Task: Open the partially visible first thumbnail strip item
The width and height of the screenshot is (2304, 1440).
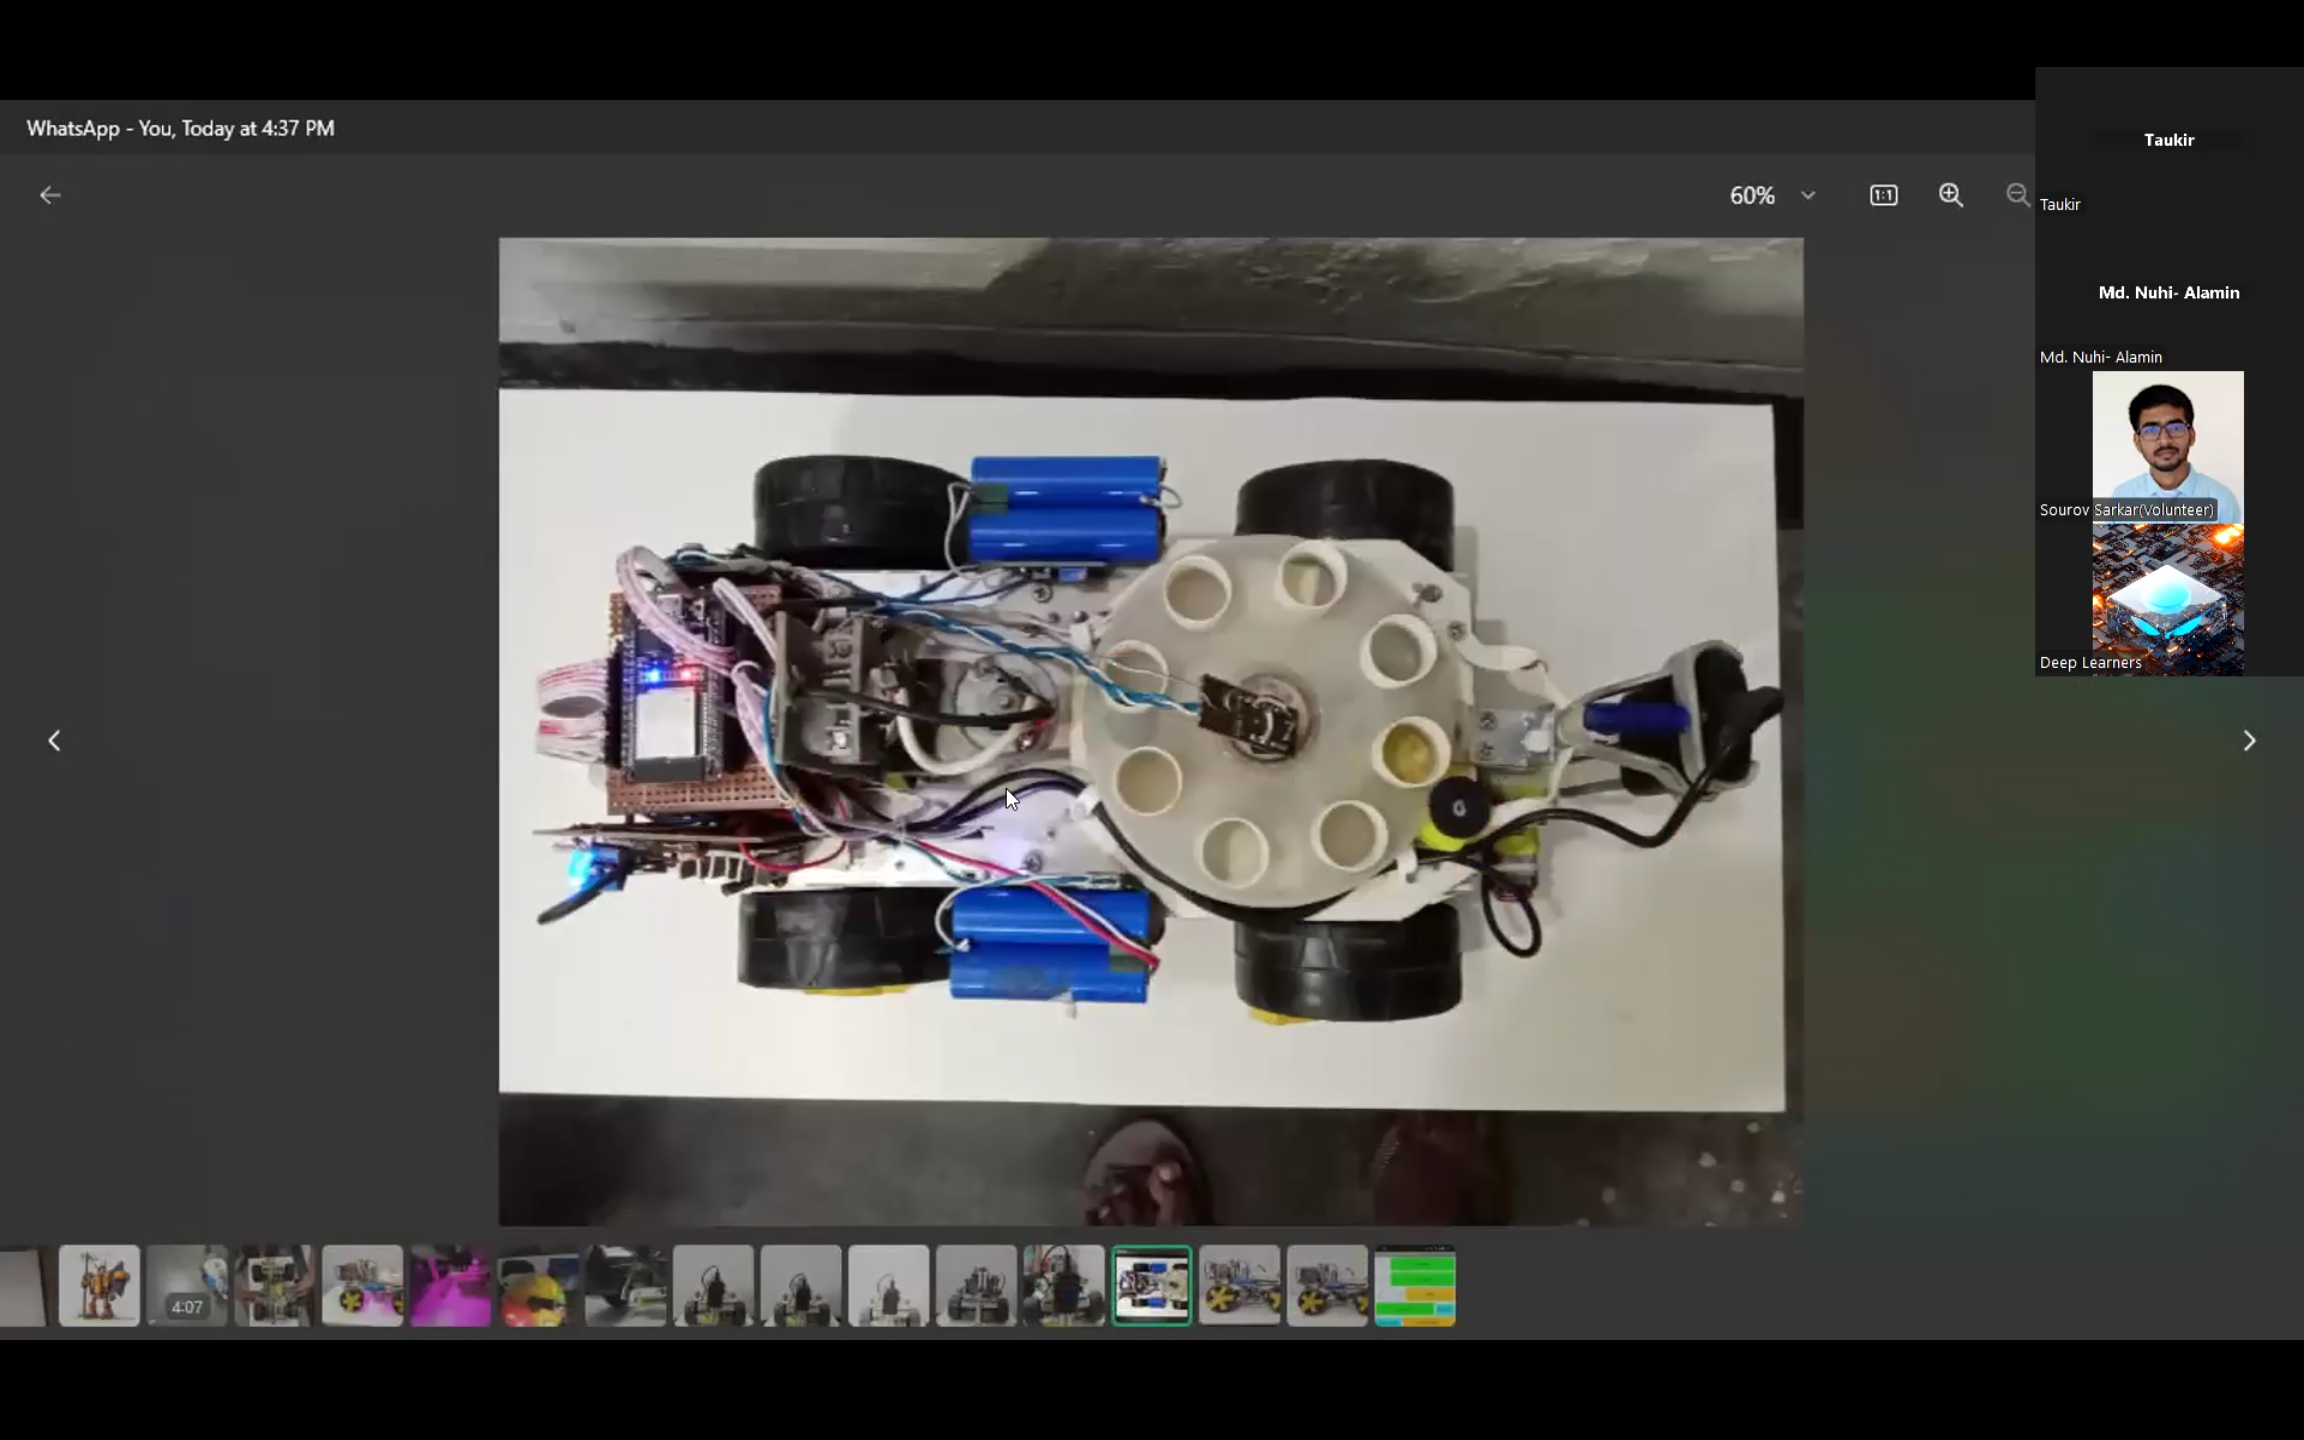Action: tap(23, 1286)
